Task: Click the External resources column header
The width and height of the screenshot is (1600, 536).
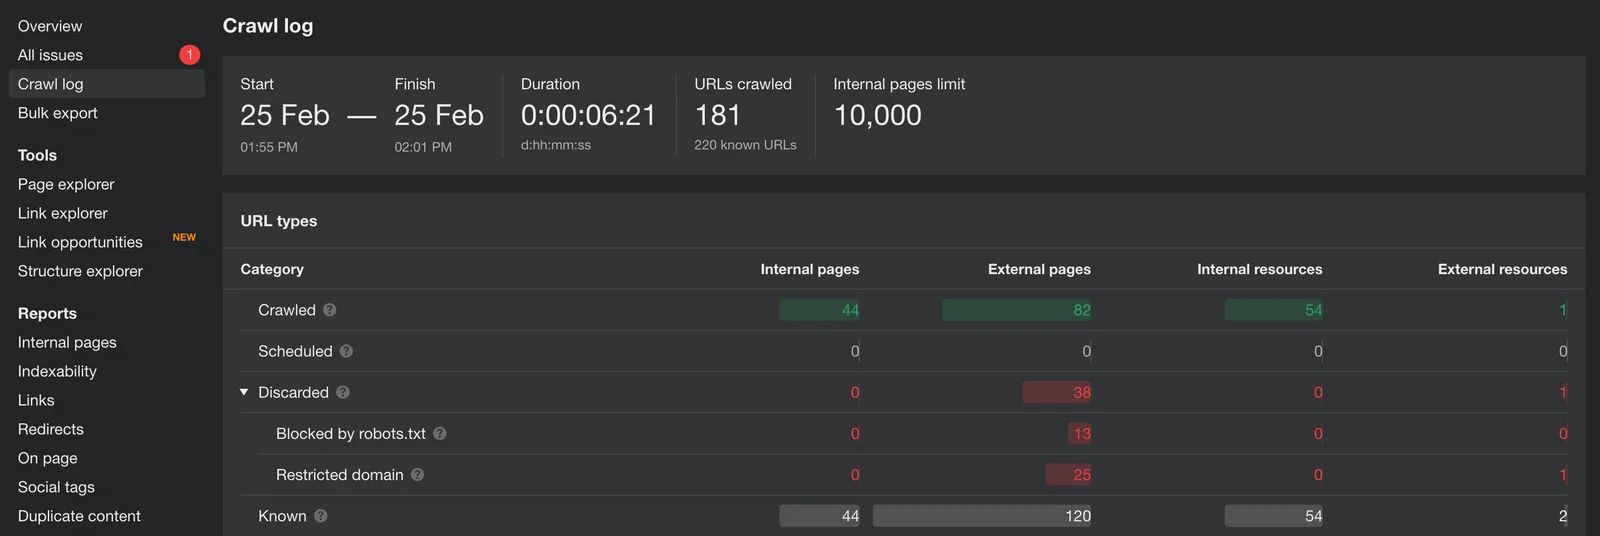Action: (x=1503, y=269)
